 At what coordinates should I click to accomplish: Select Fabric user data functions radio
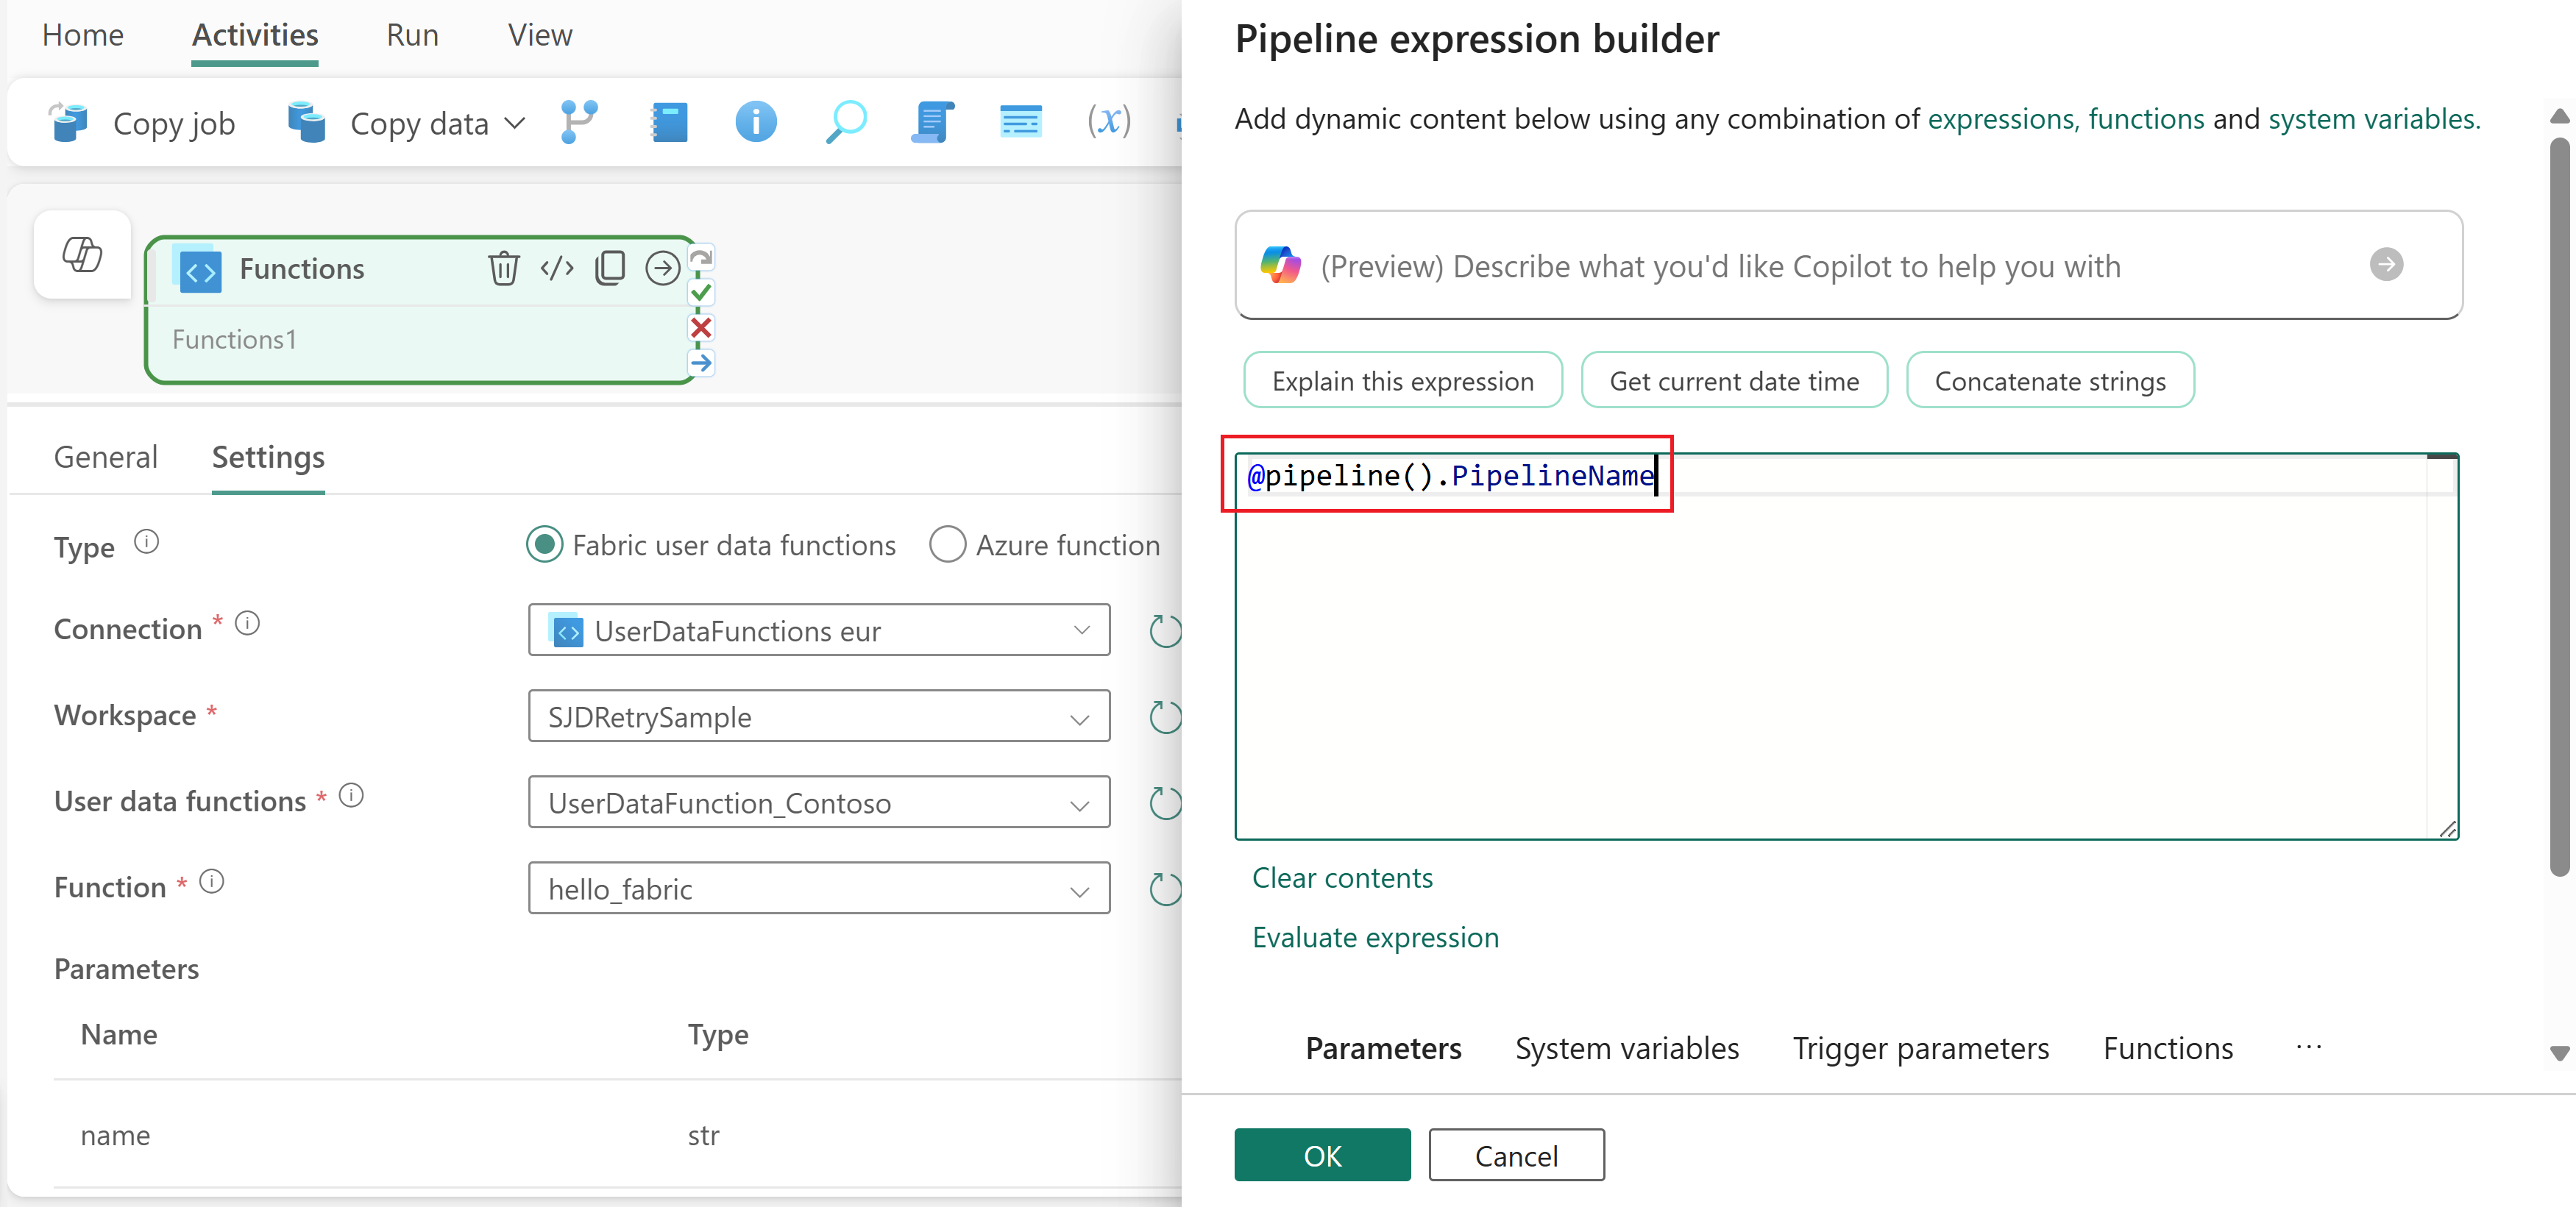point(545,545)
